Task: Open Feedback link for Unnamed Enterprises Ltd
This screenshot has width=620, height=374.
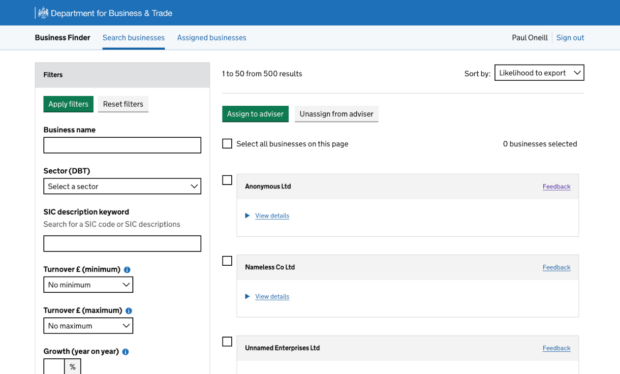Action: coord(556,348)
